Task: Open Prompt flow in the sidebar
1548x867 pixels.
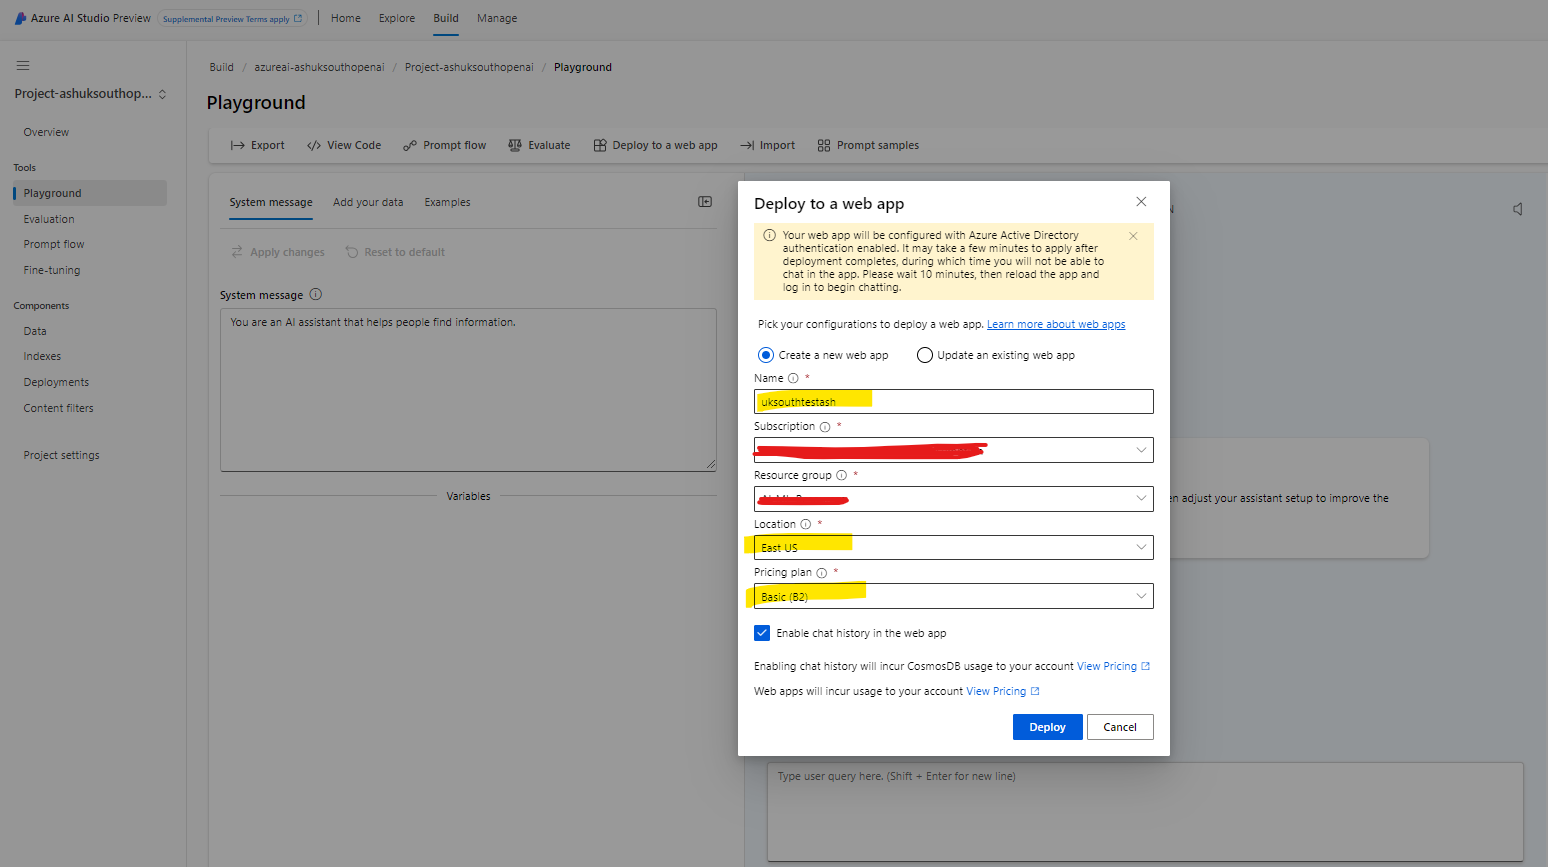Action: tap(54, 244)
